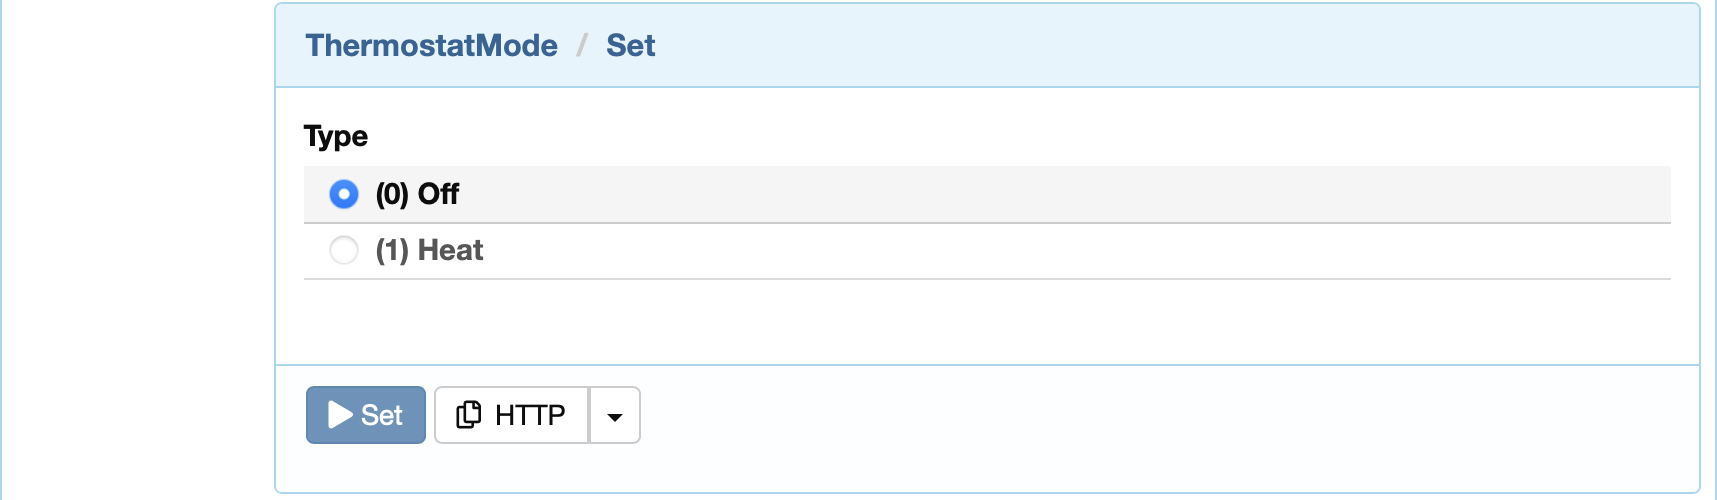
Task: Select the (1) Heat radio button
Action: (343, 250)
